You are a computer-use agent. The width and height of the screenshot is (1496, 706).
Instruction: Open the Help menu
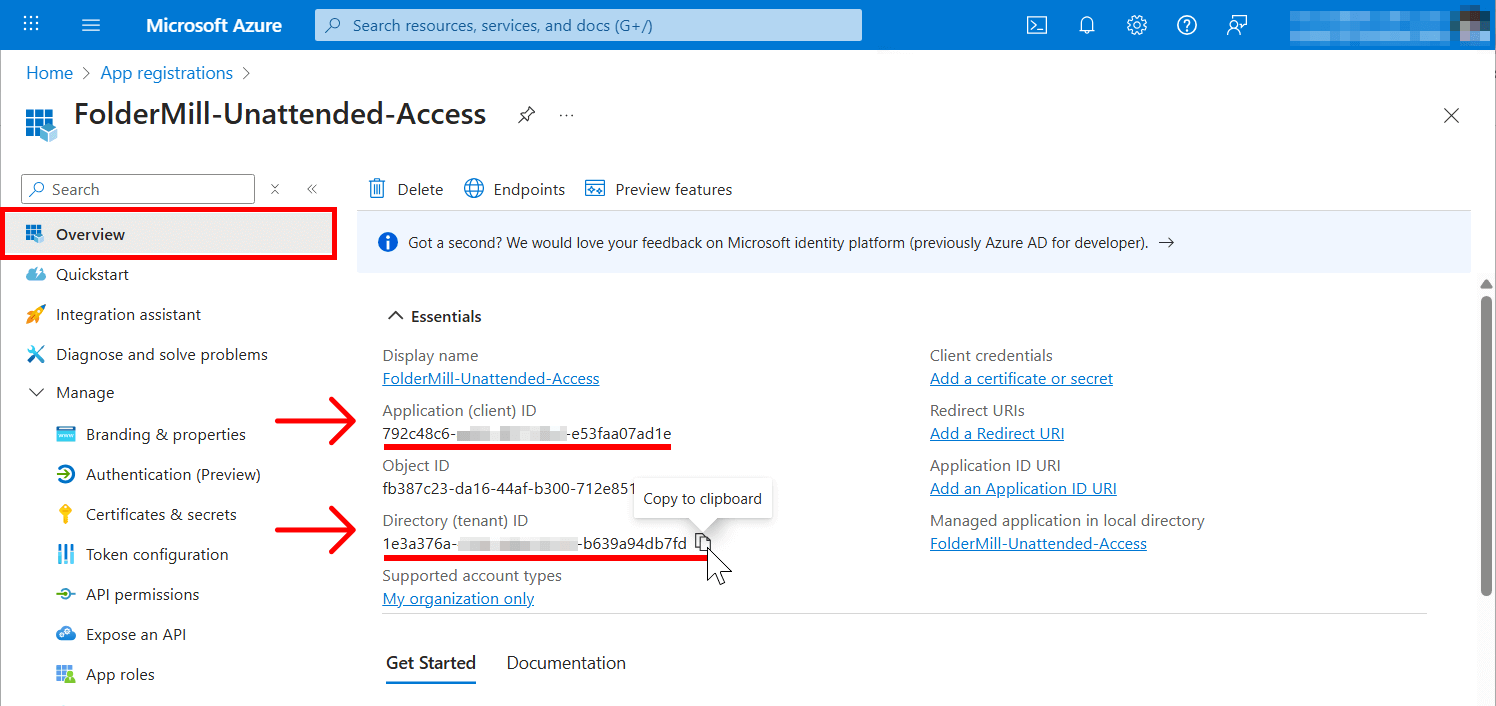coord(1186,25)
